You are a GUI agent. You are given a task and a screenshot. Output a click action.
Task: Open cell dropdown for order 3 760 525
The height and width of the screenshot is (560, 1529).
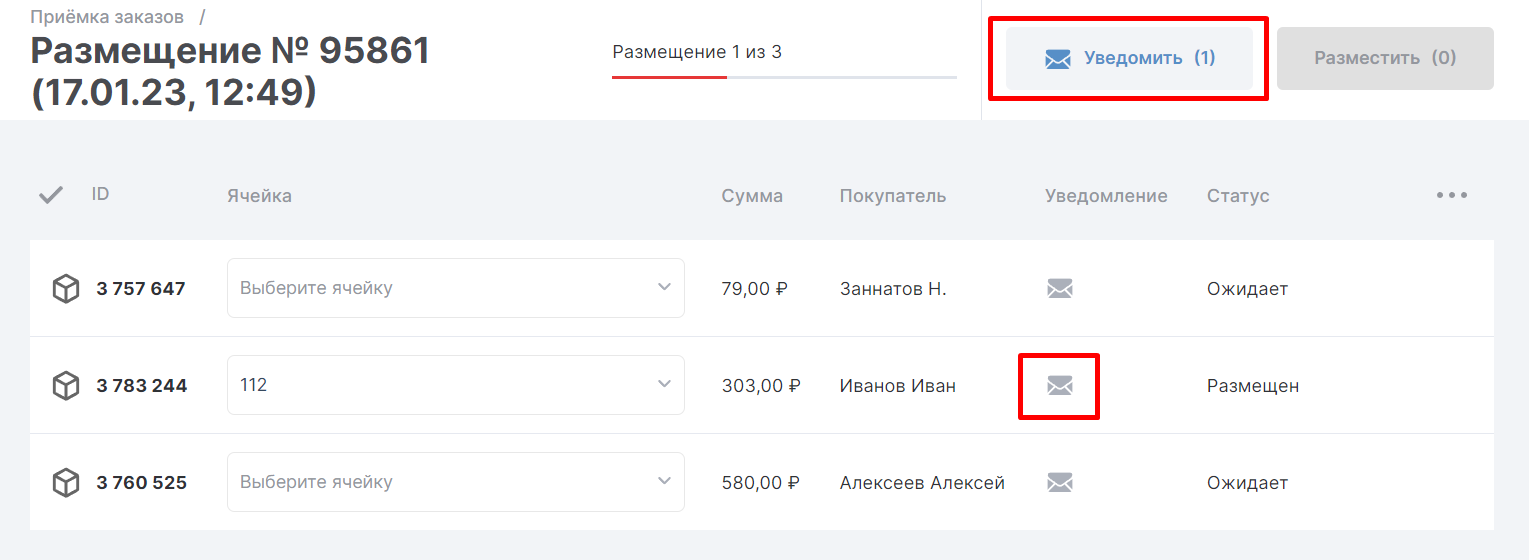pyautogui.click(x=456, y=482)
